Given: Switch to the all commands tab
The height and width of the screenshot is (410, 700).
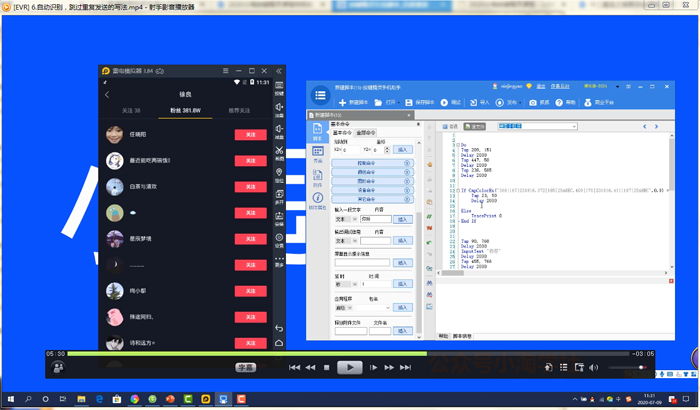Looking at the screenshot, I should pyautogui.click(x=366, y=133).
